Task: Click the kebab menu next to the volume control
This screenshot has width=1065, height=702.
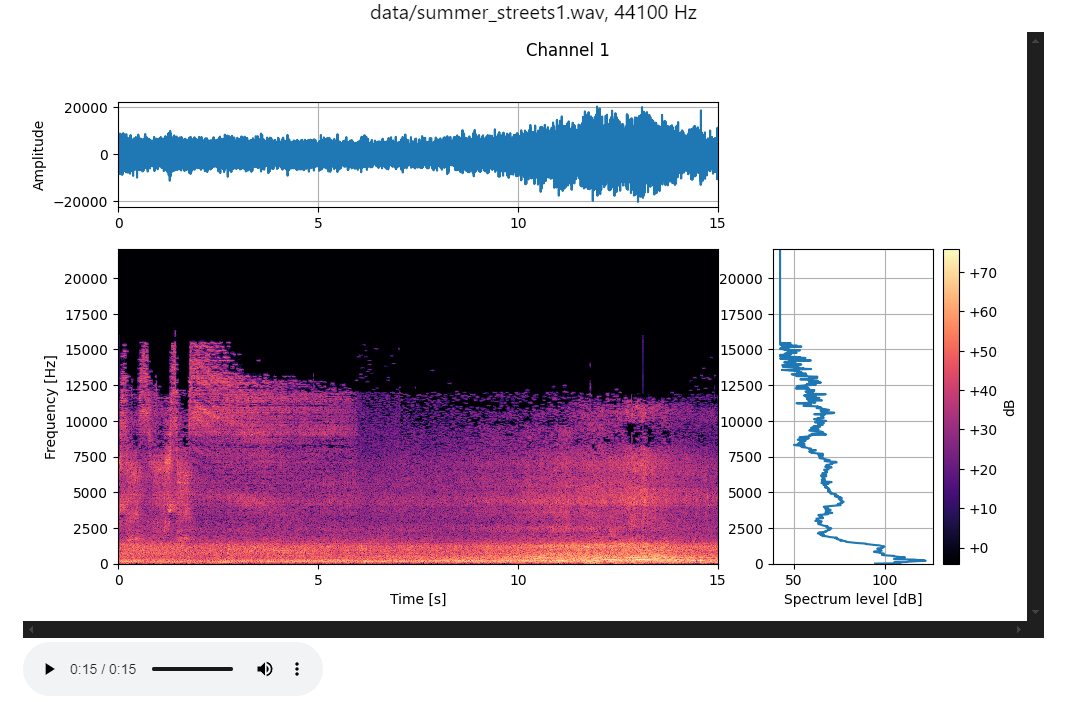Action: [x=297, y=669]
